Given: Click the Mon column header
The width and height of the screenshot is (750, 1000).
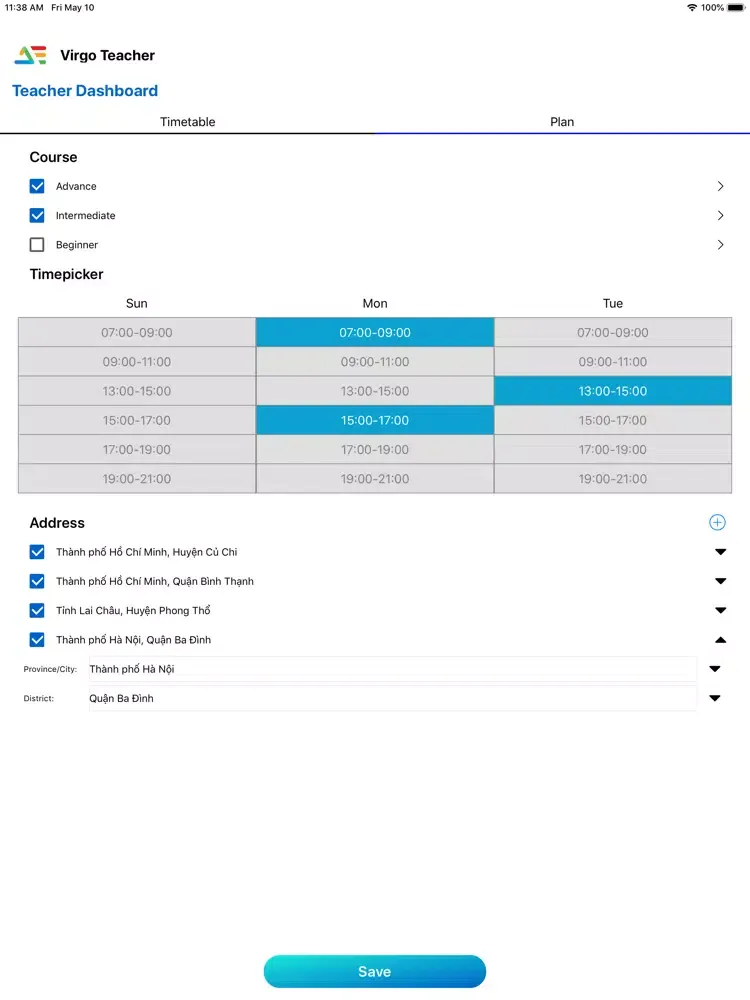Looking at the screenshot, I should point(375,304).
